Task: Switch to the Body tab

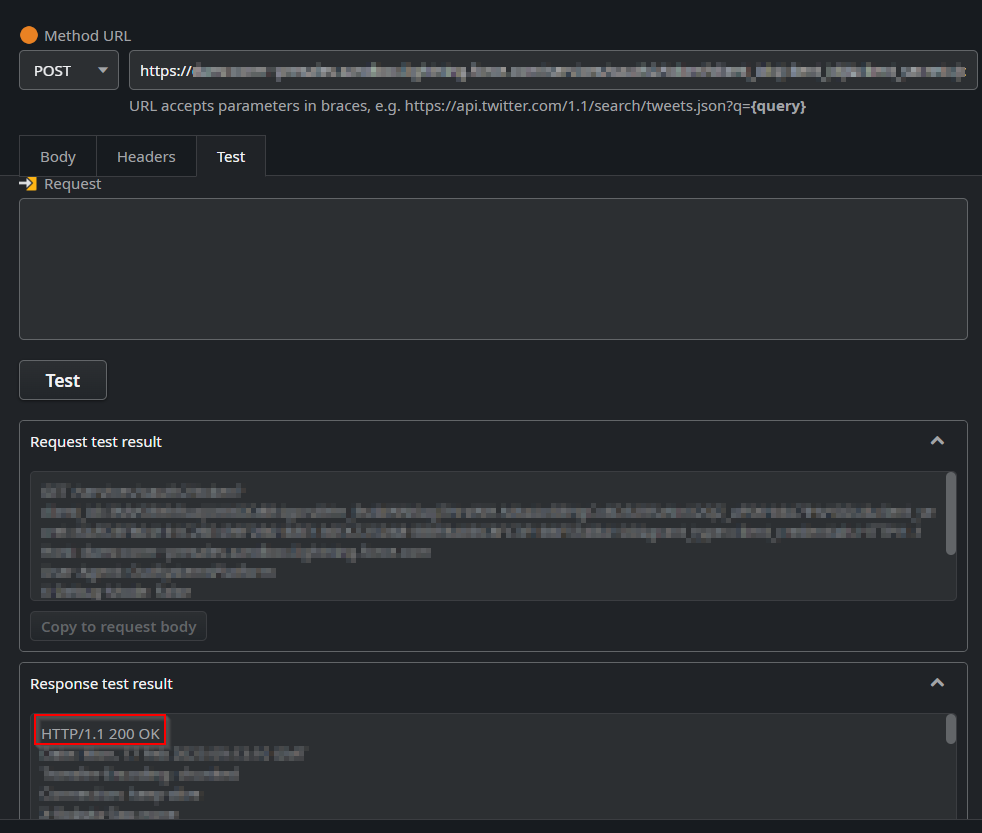Action: click(x=57, y=156)
